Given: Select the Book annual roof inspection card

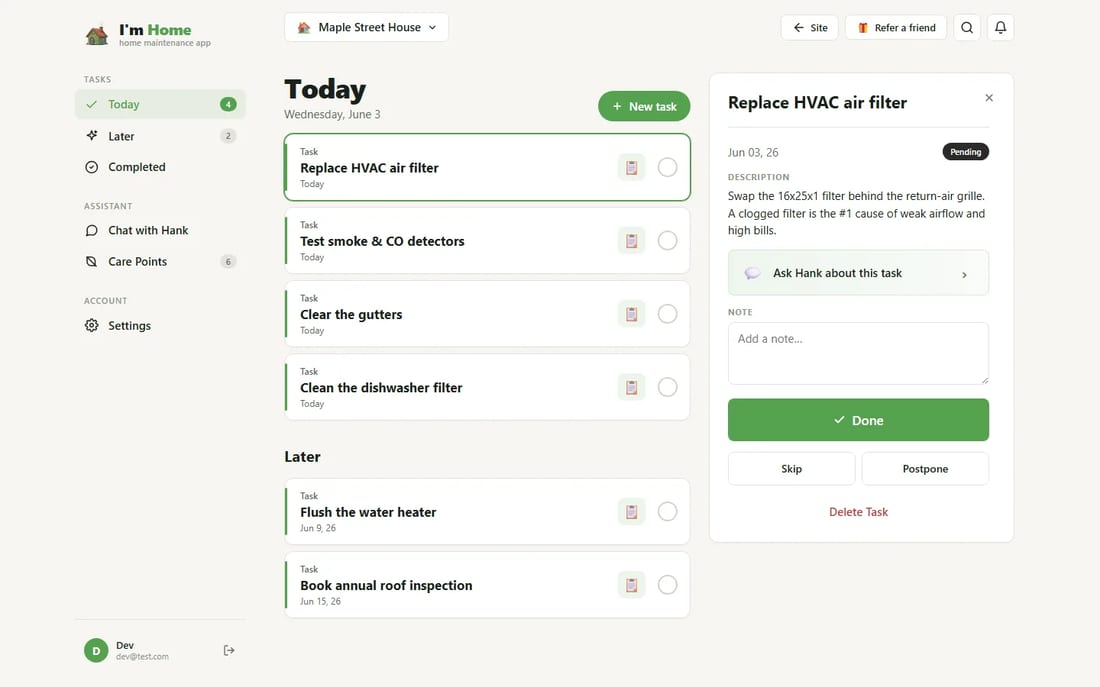Looking at the screenshot, I should pos(487,585).
